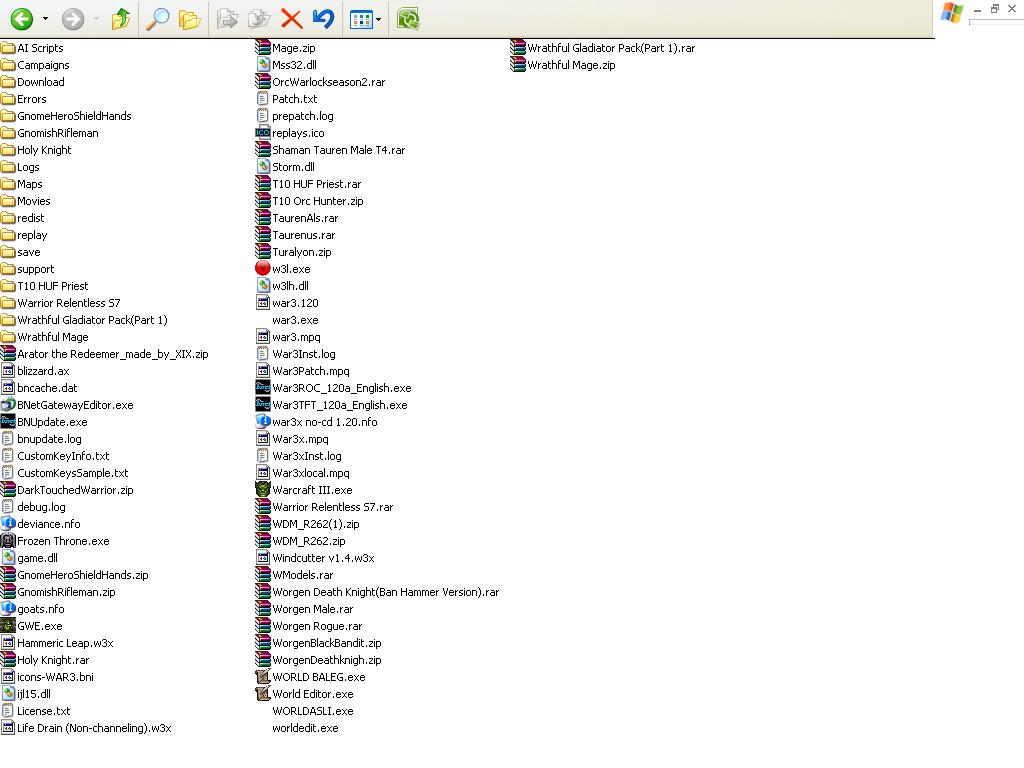Select Wrathful Gladiator Pack(Part 1).rar
The height and width of the screenshot is (768, 1024).
tap(603, 48)
